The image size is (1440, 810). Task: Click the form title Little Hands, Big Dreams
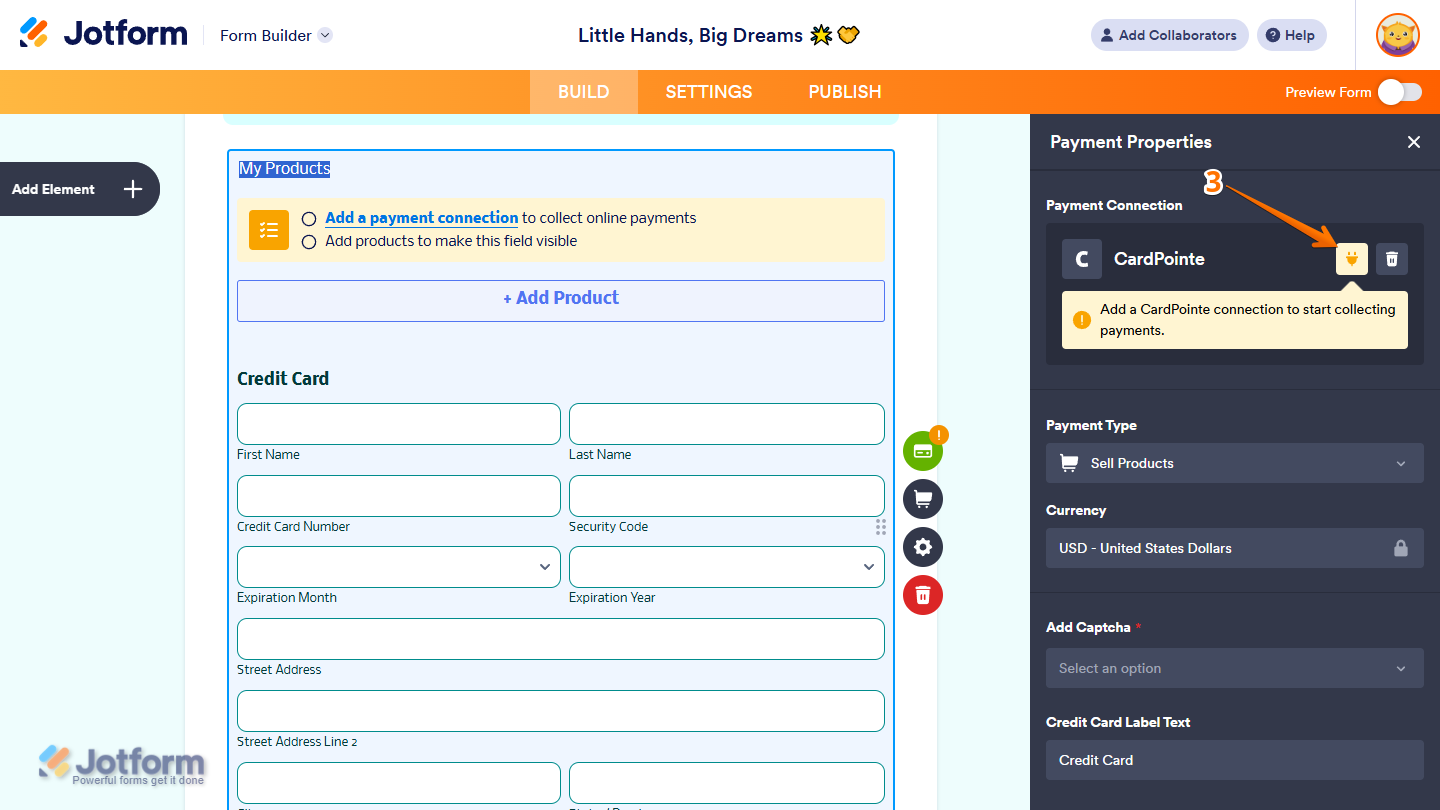(x=719, y=35)
